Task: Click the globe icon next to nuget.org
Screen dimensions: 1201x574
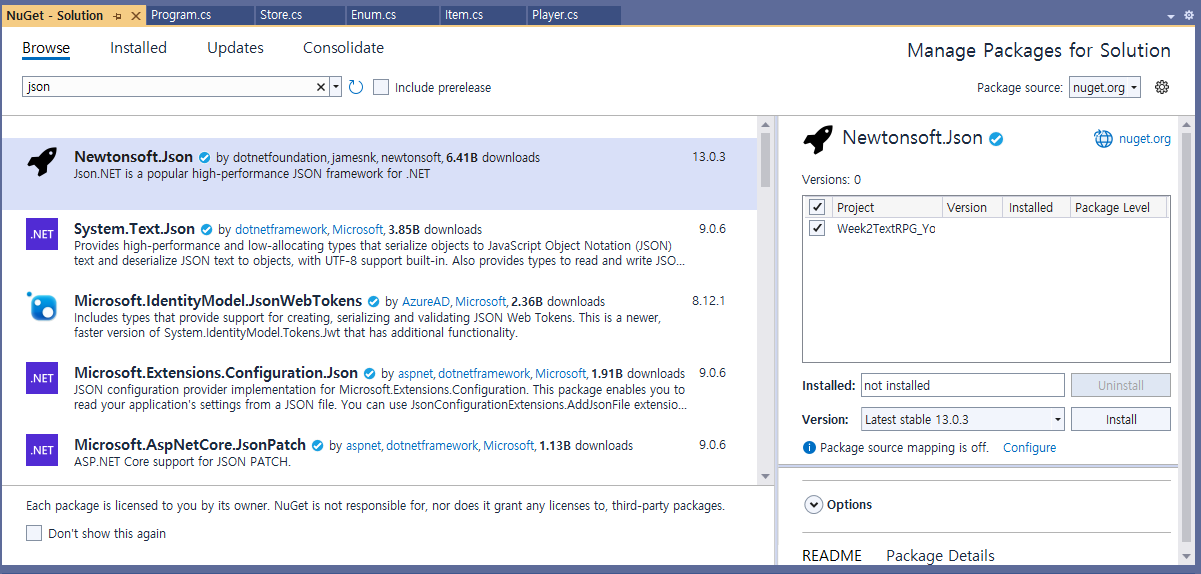Action: 1103,139
